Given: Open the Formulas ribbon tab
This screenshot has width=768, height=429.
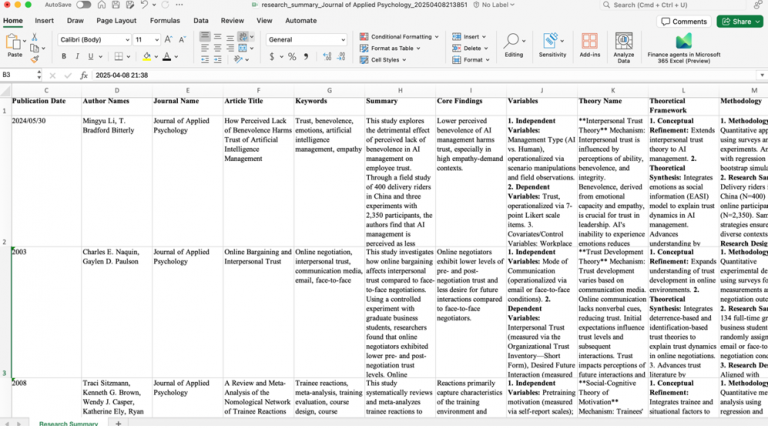Looking at the screenshot, I should point(165,20).
